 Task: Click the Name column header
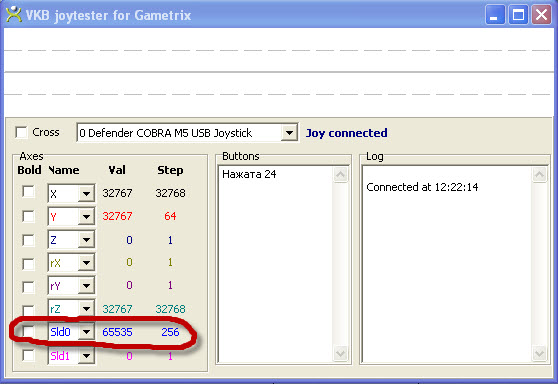click(x=64, y=170)
